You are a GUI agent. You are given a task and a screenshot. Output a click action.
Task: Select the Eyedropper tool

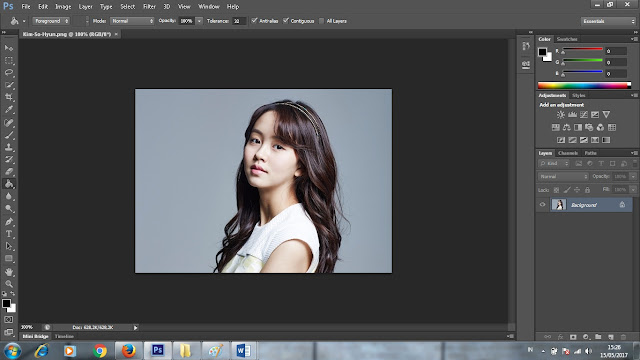click(9, 109)
